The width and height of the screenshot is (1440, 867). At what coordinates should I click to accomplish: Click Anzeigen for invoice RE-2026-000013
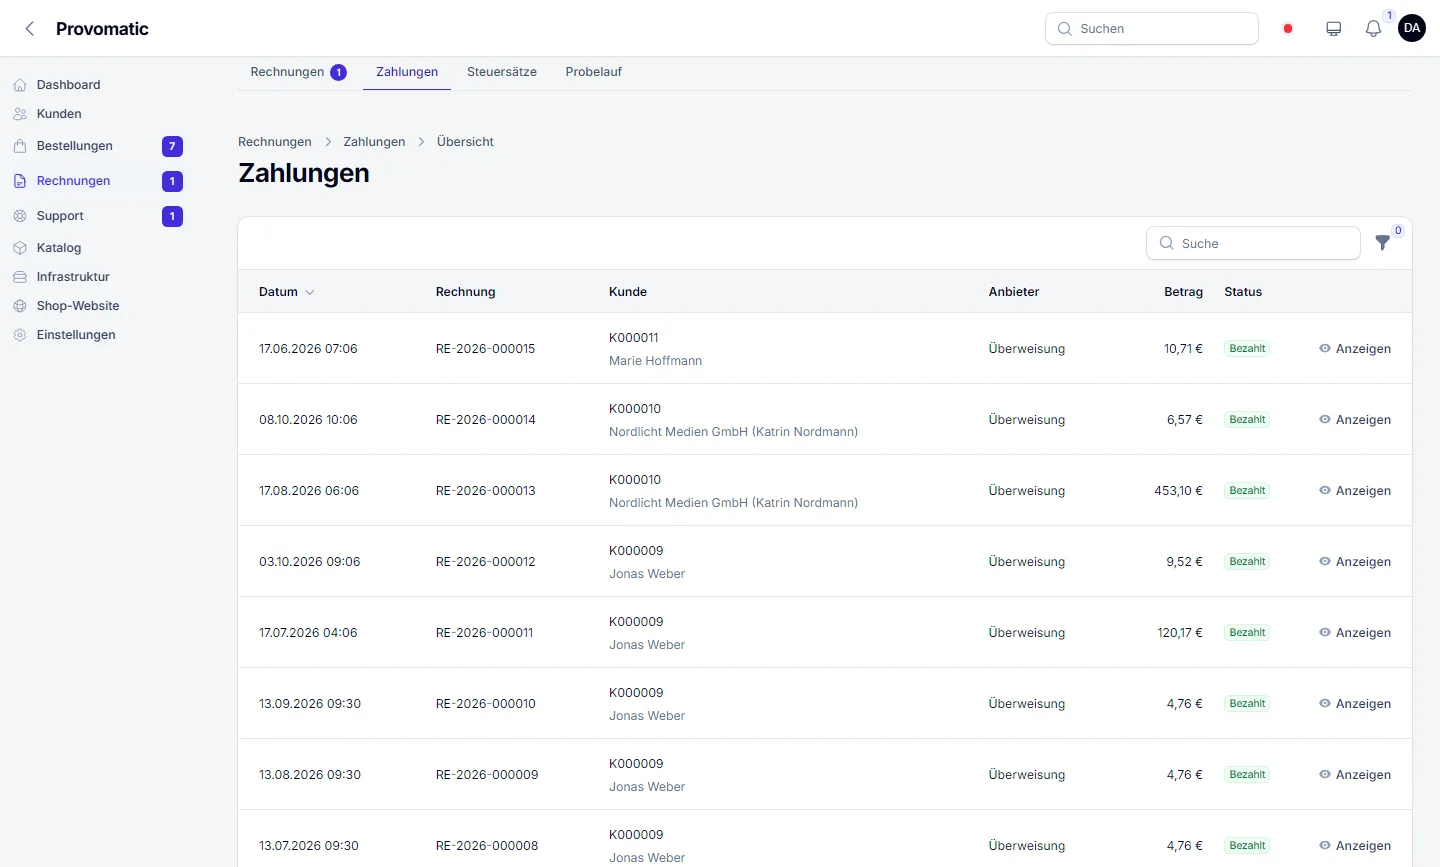[x=1355, y=491]
